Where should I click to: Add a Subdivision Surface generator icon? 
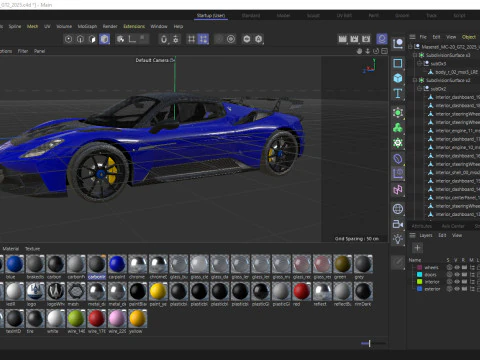[x=398, y=113]
